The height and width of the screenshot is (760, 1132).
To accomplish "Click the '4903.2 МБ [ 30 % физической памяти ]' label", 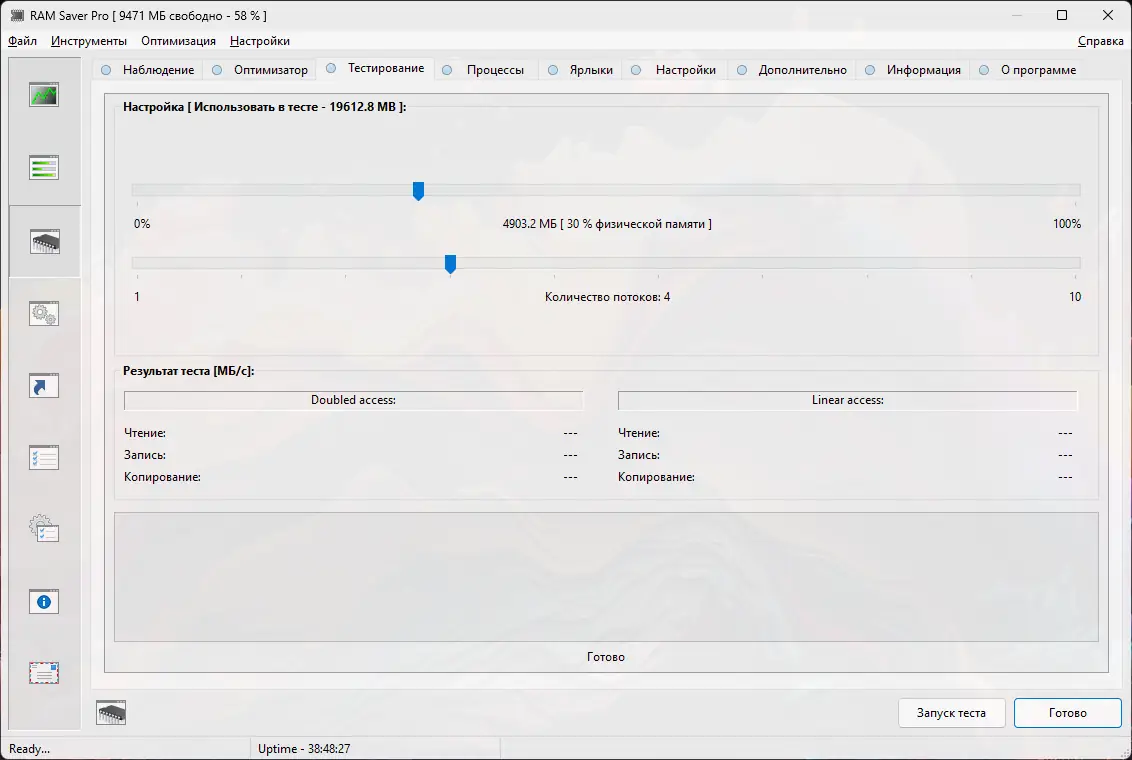I will tap(607, 224).
